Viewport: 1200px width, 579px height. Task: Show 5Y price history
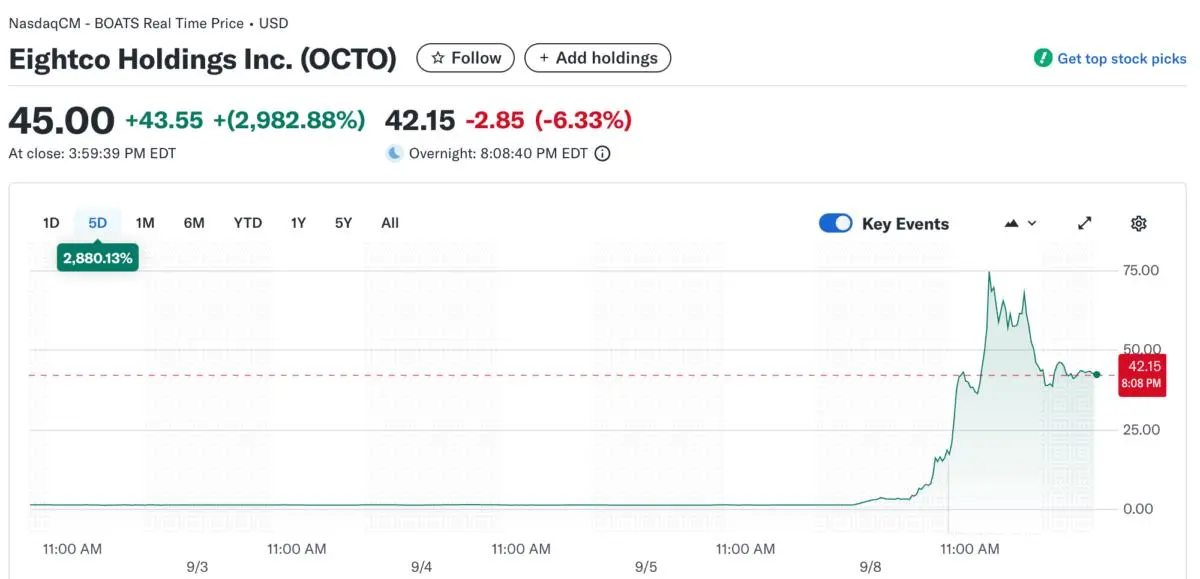[343, 223]
